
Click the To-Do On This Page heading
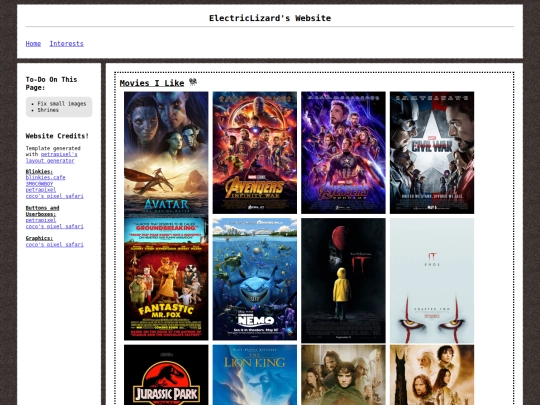coord(51,83)
